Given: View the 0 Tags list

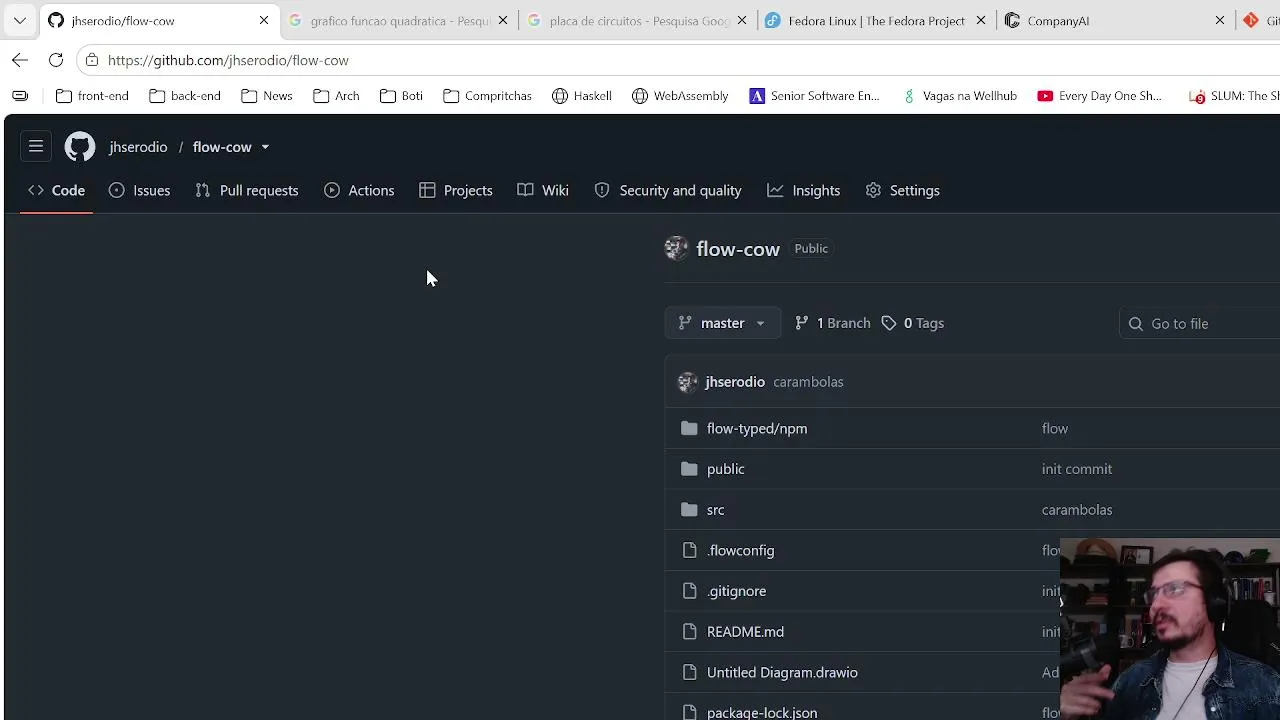Looking at the screenshot, I should pos(912,323).
